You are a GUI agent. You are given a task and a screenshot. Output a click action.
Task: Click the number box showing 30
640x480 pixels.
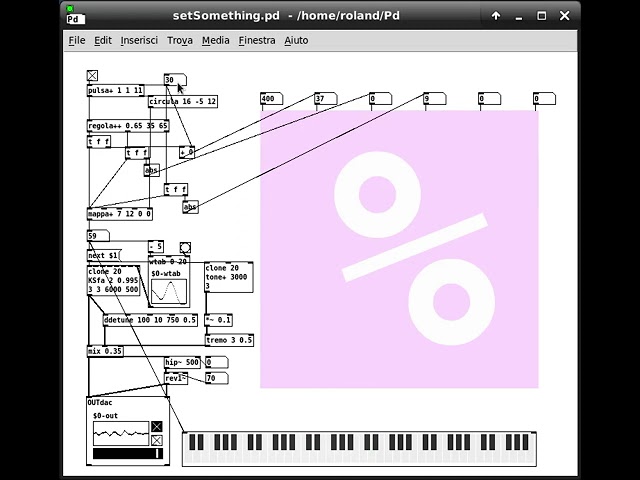176,80
